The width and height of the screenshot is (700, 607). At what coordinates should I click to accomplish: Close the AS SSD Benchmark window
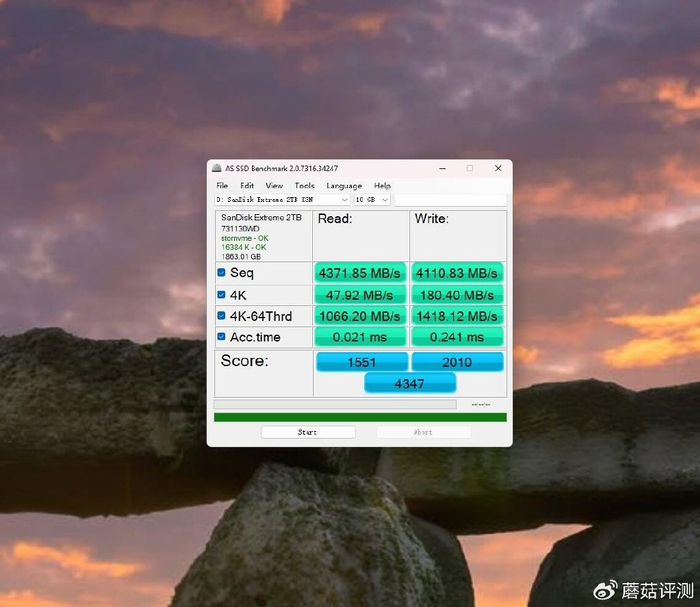pos(498,168)
